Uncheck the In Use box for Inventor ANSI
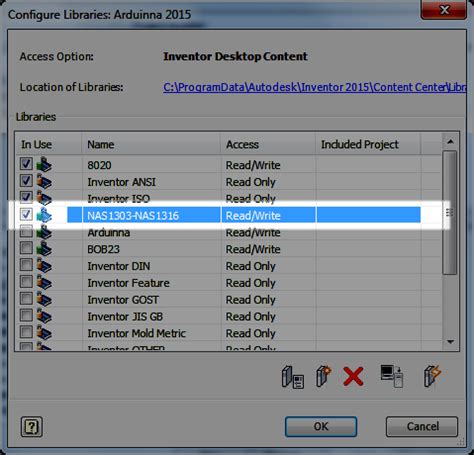Viewport: 474px width, 455px height. [26, 181]
